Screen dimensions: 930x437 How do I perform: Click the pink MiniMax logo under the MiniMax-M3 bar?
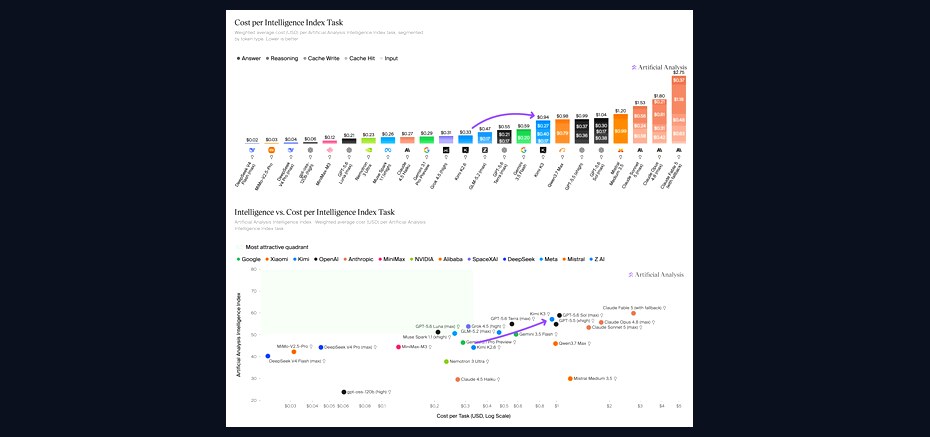coord(330,150)
